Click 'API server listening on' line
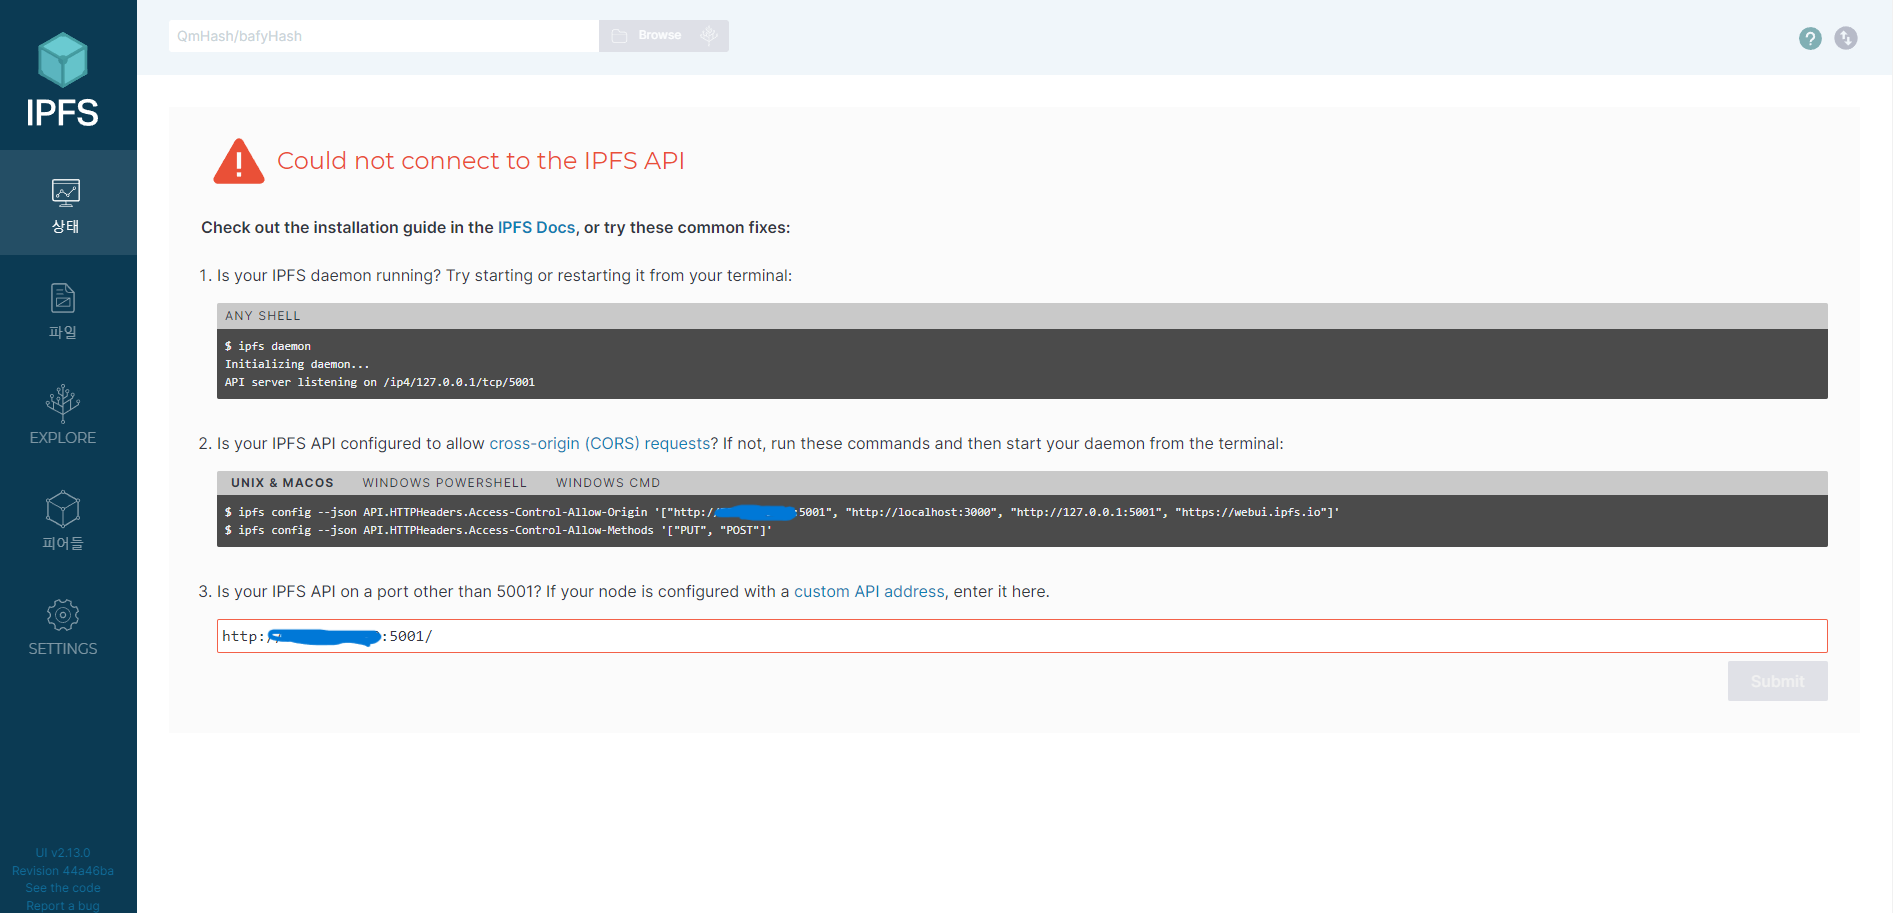This screenshot has width=1893, height=913. (380, 382)
